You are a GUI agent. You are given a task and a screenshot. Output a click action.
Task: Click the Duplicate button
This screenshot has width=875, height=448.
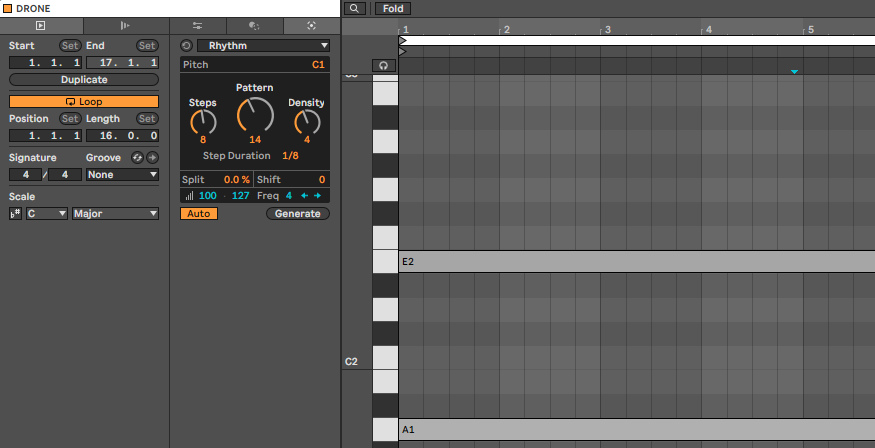point(84,80)
